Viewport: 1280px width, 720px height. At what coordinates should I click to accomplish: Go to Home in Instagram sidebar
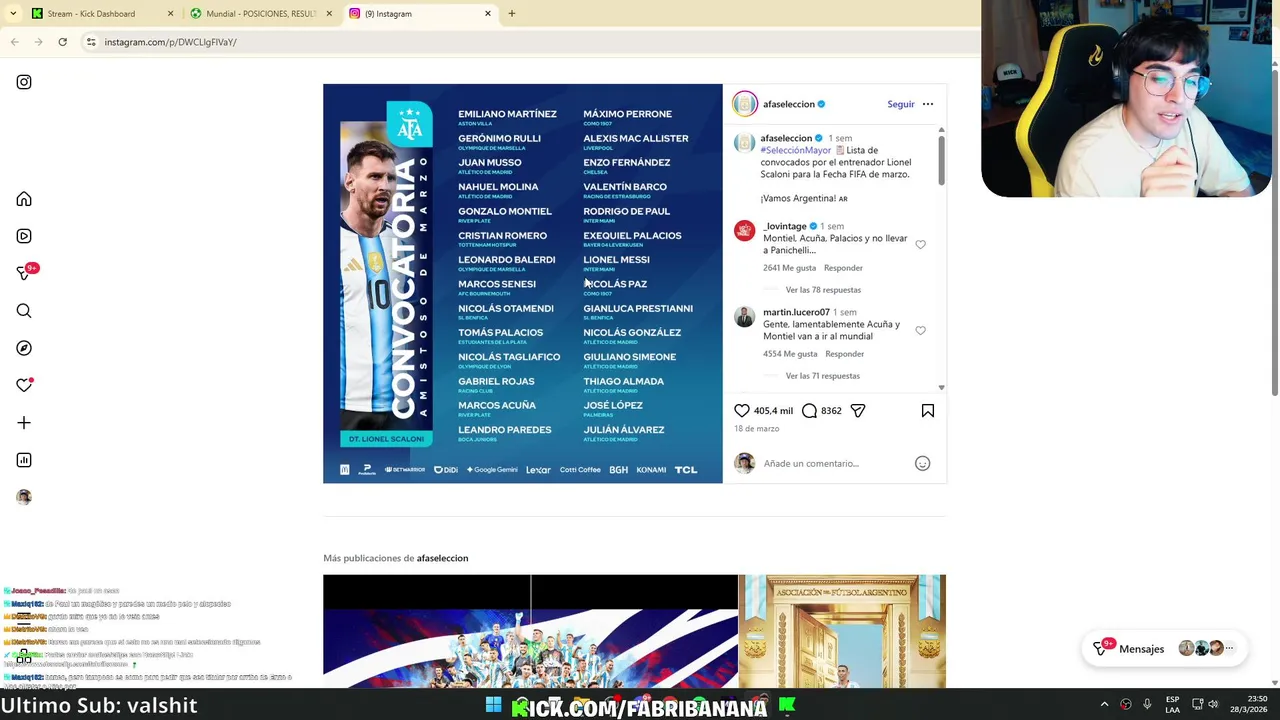pyautogui.click(x=24, y=199)
